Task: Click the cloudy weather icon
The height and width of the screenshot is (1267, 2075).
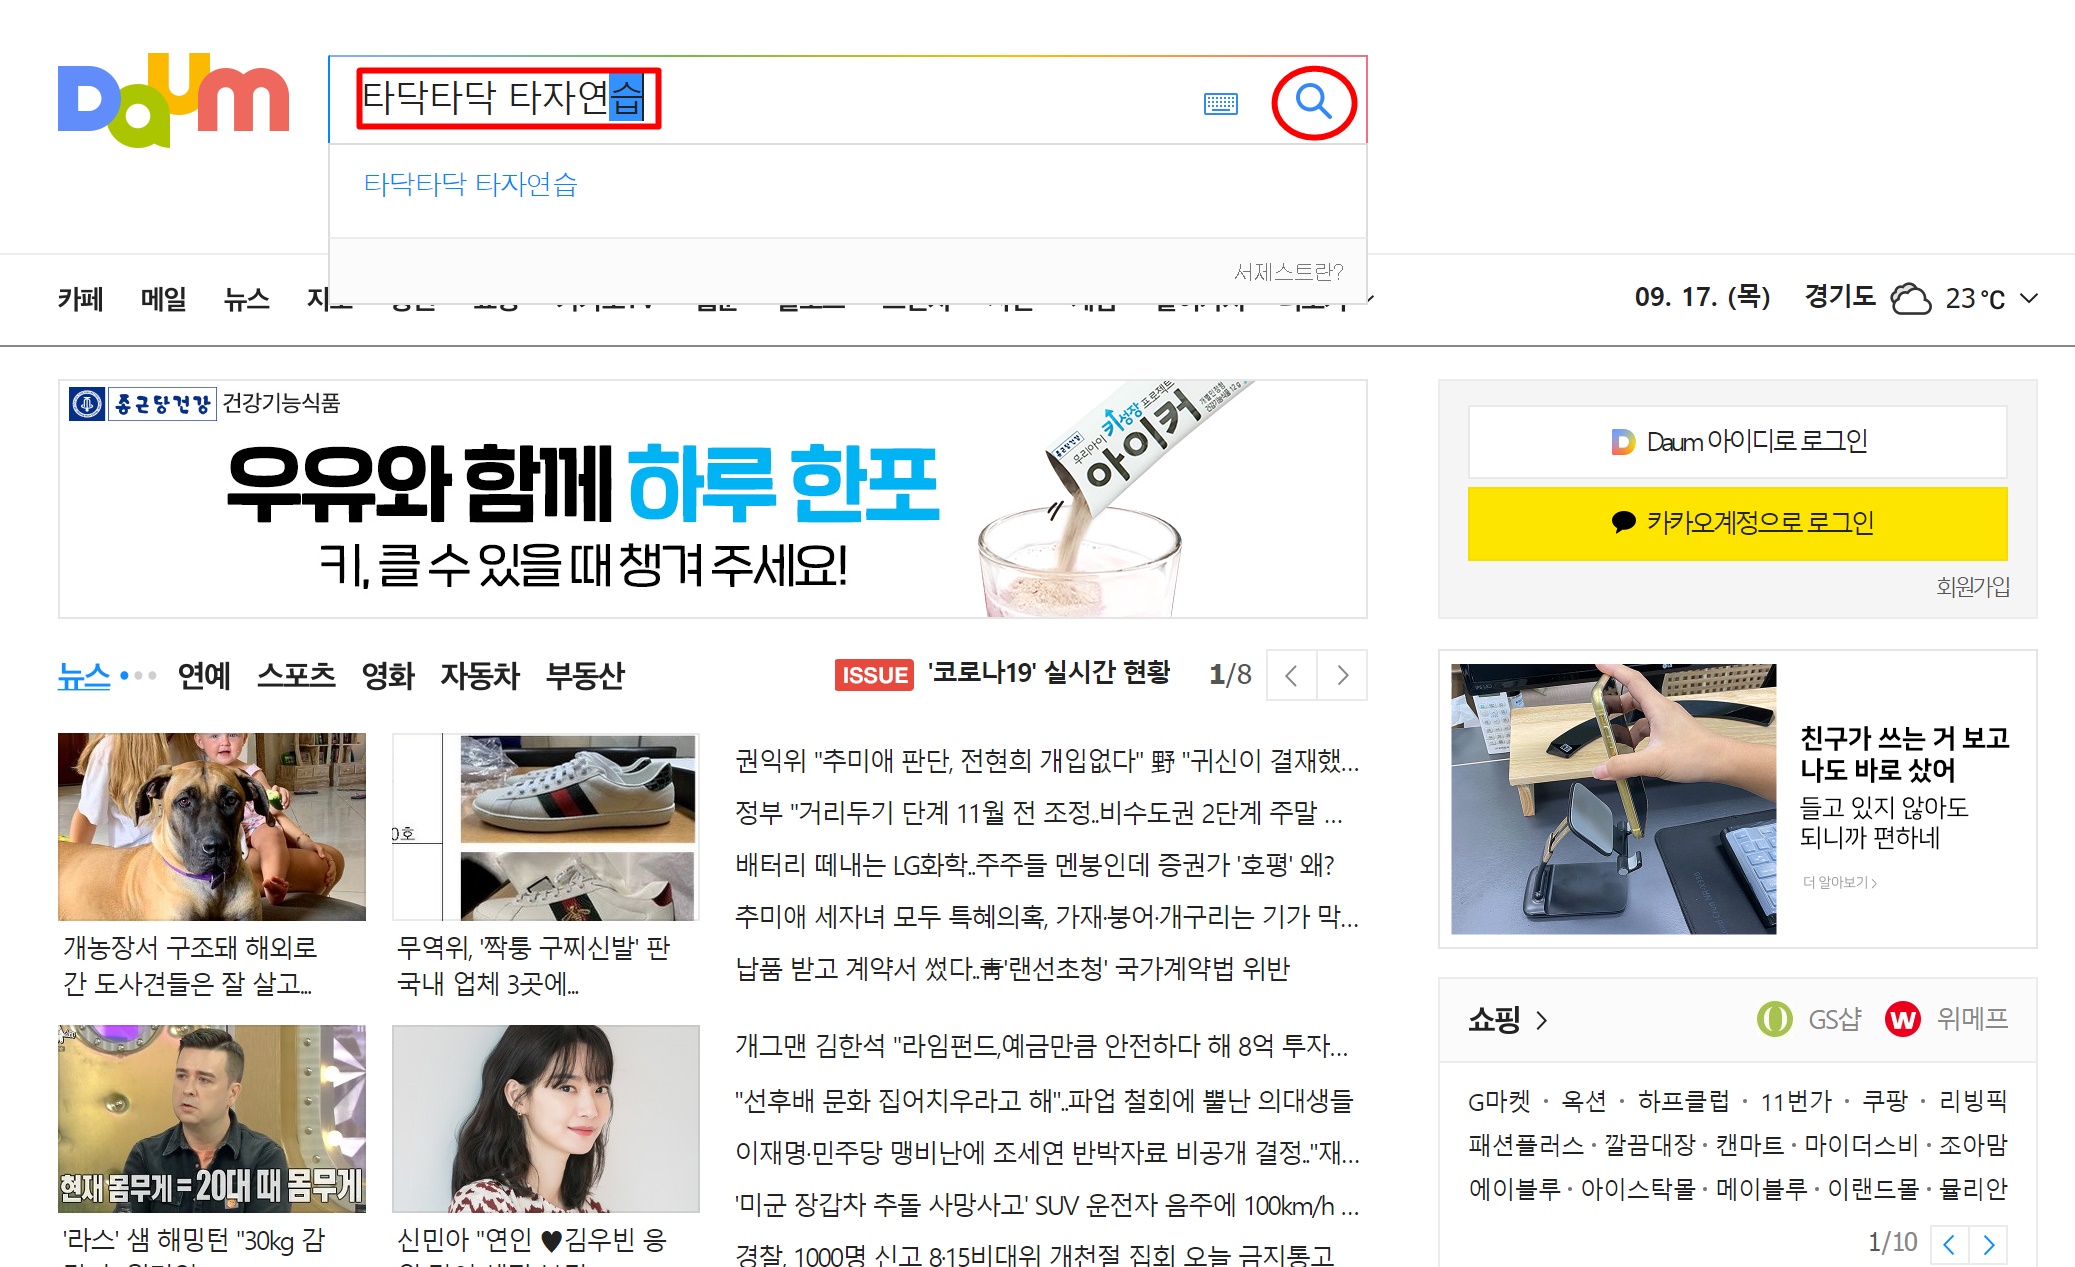Action: [1910, 298]
